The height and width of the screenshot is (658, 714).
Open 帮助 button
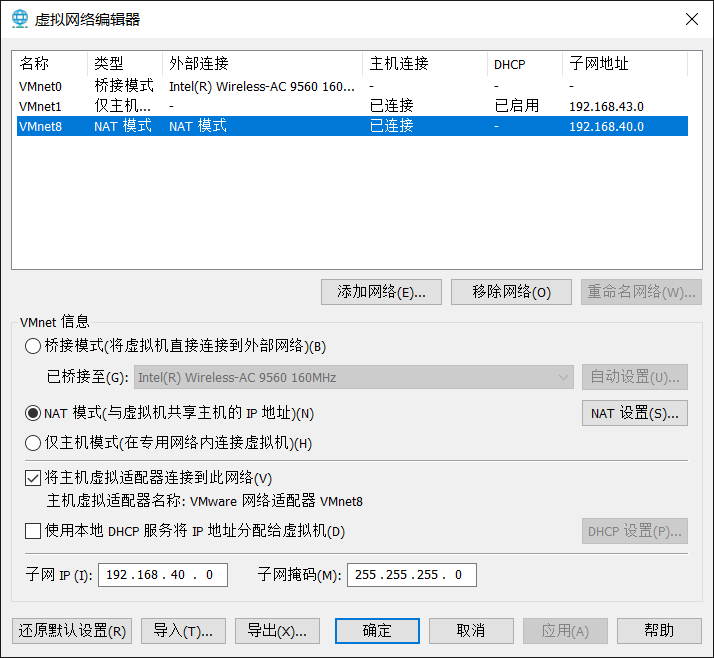pos(659,631)
